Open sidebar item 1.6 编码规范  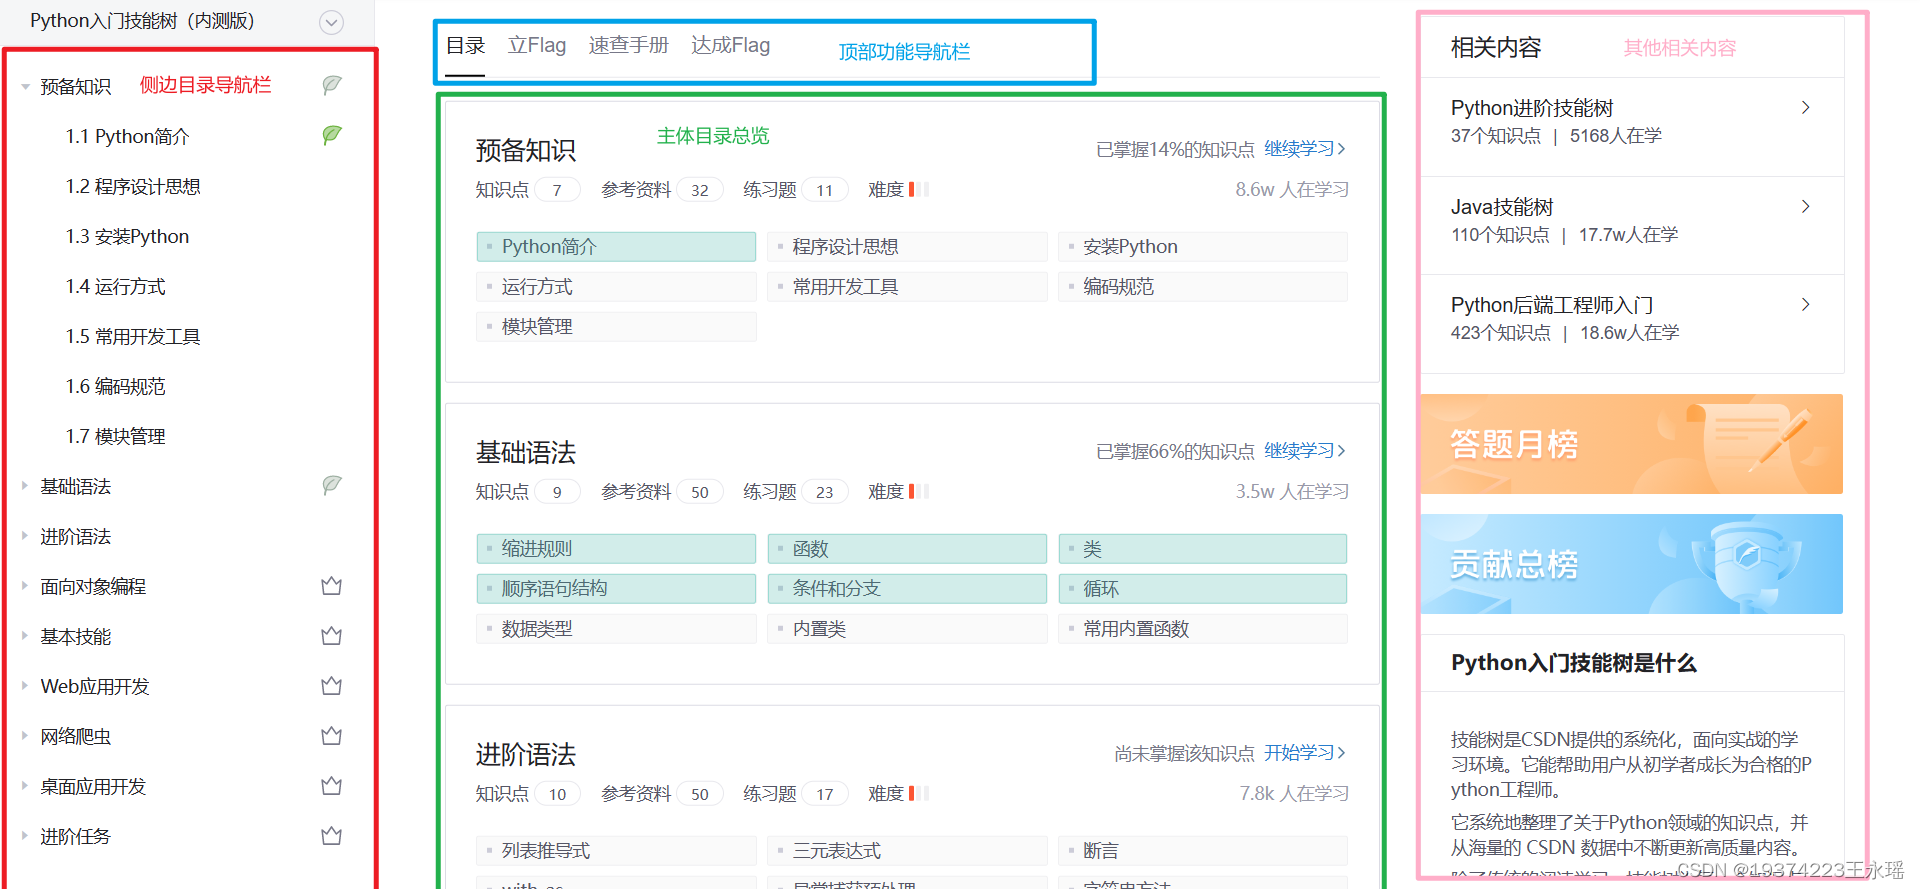[116, 387]
